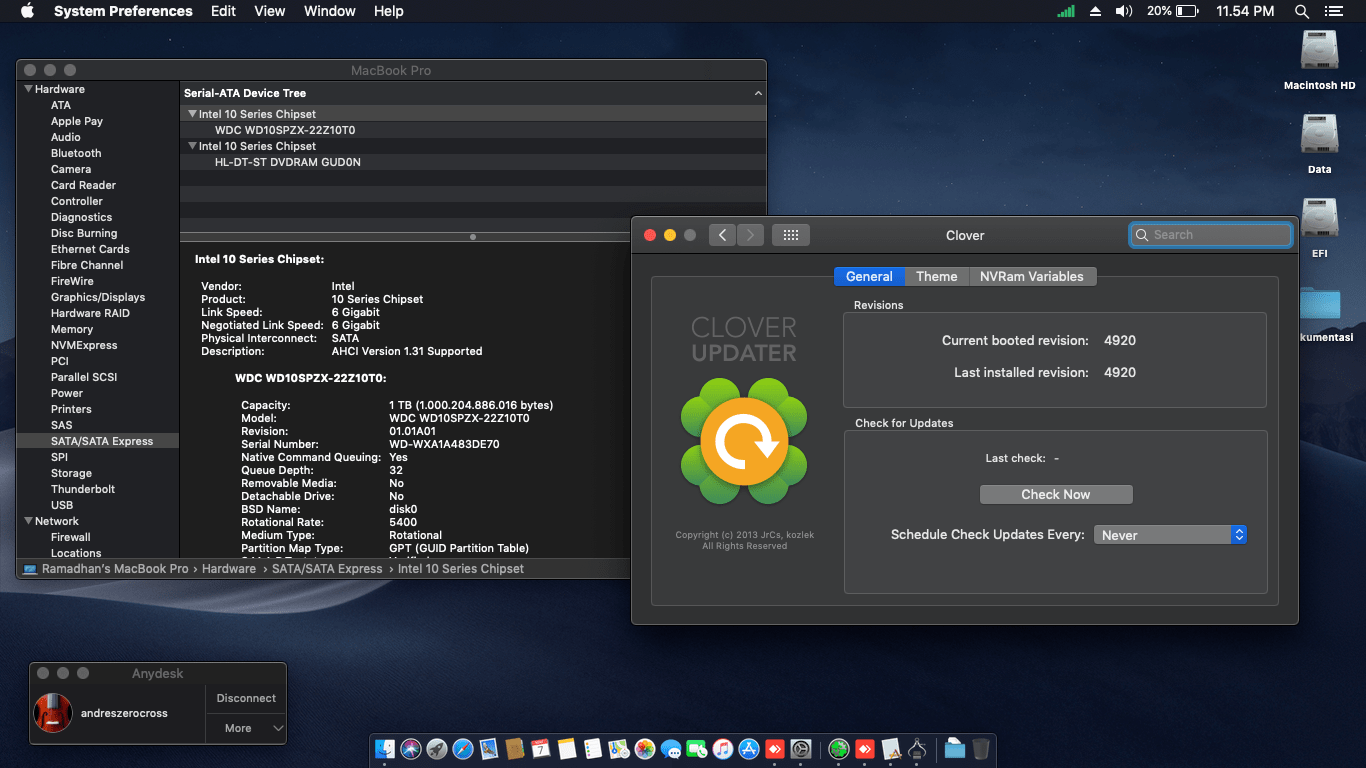This screenshot has height=768, width=1366.
Task: Select Ethernet Cards in sidebar
Action: (90, 249)
